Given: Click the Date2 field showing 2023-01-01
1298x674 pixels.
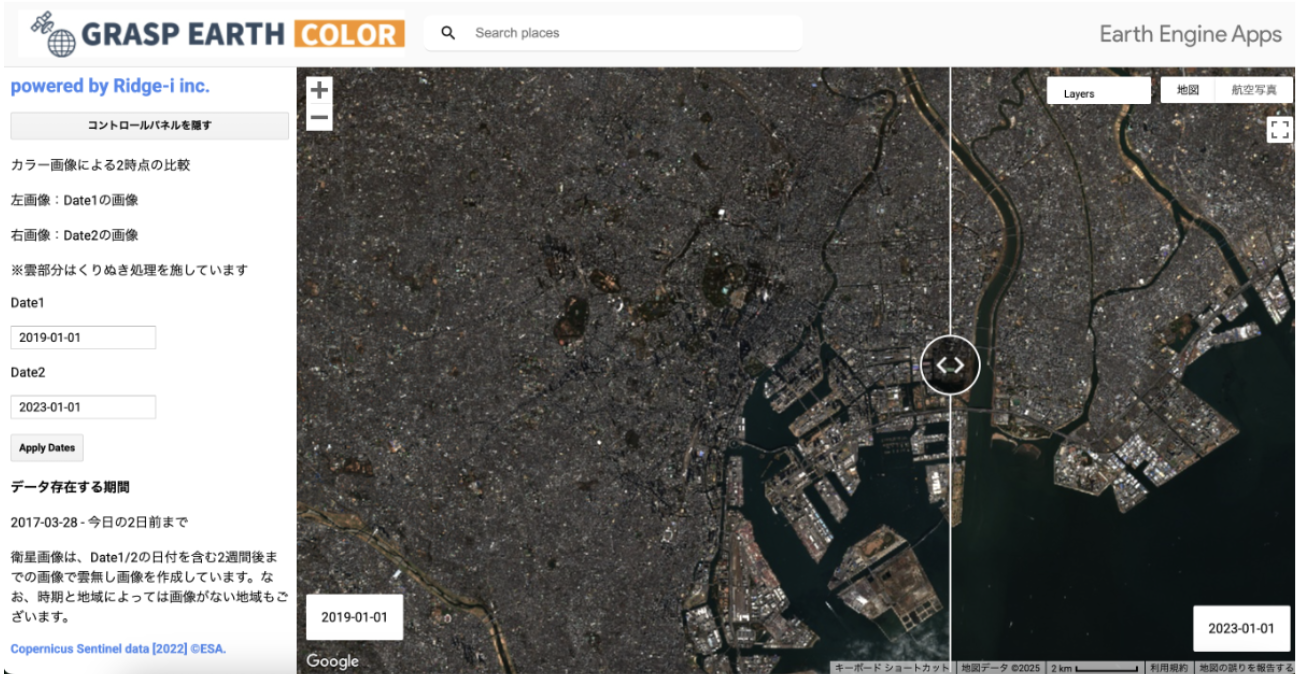Looking at the screenshot, I should pyautogui.click(x=83, y=407).
